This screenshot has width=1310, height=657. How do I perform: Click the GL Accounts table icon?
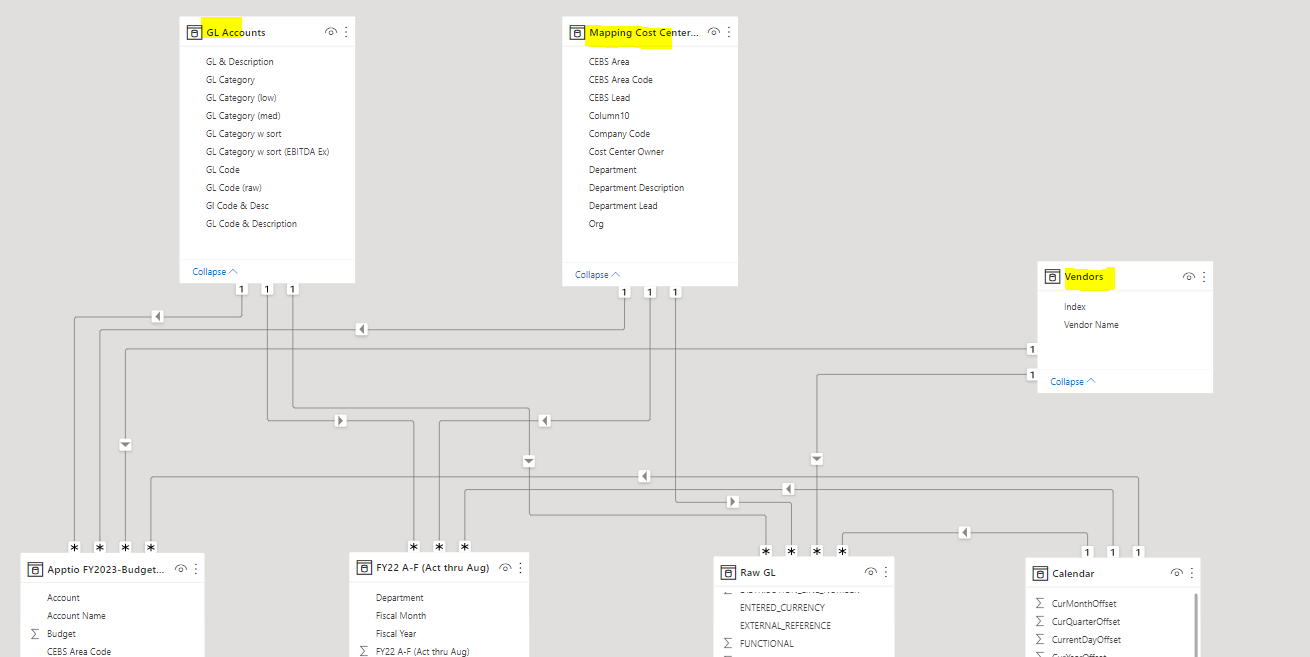194,33
